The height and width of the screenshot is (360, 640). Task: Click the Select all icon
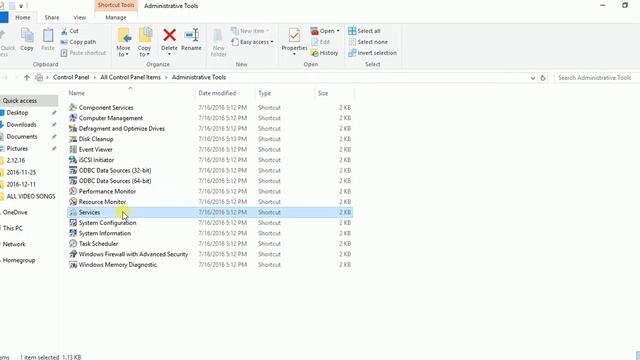click(x=352, y=31)
